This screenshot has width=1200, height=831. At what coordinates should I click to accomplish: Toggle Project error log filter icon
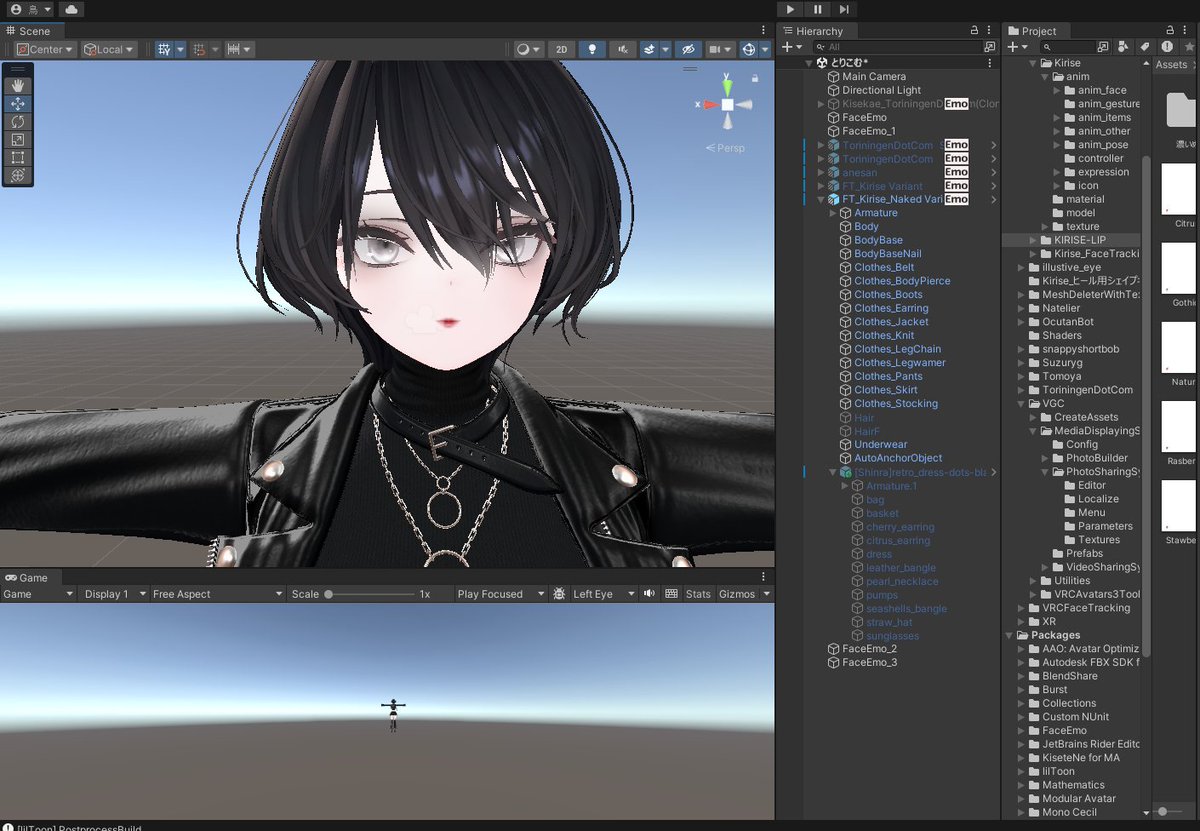(x=1166, y=47)
